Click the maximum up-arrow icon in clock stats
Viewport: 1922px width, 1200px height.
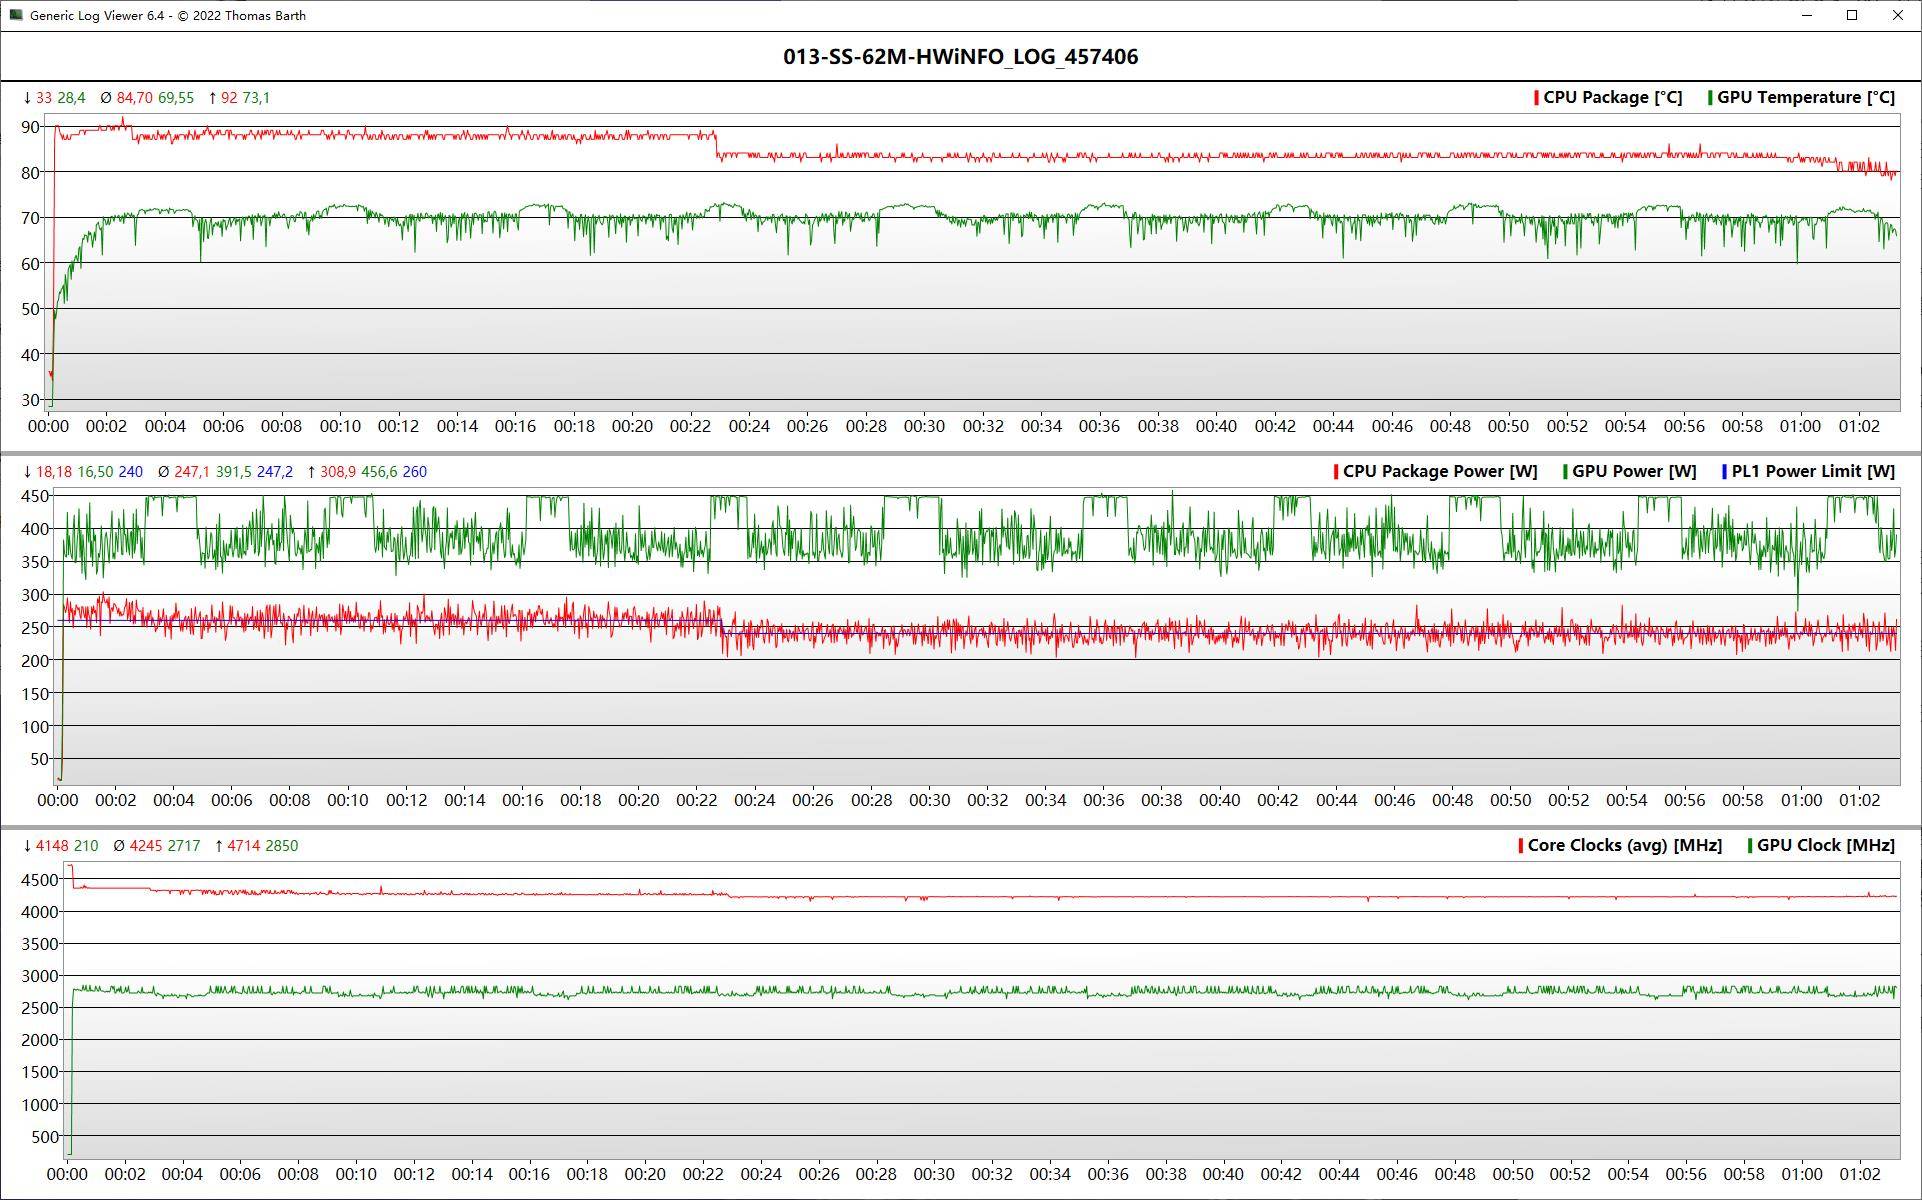[x=218, y=846]
